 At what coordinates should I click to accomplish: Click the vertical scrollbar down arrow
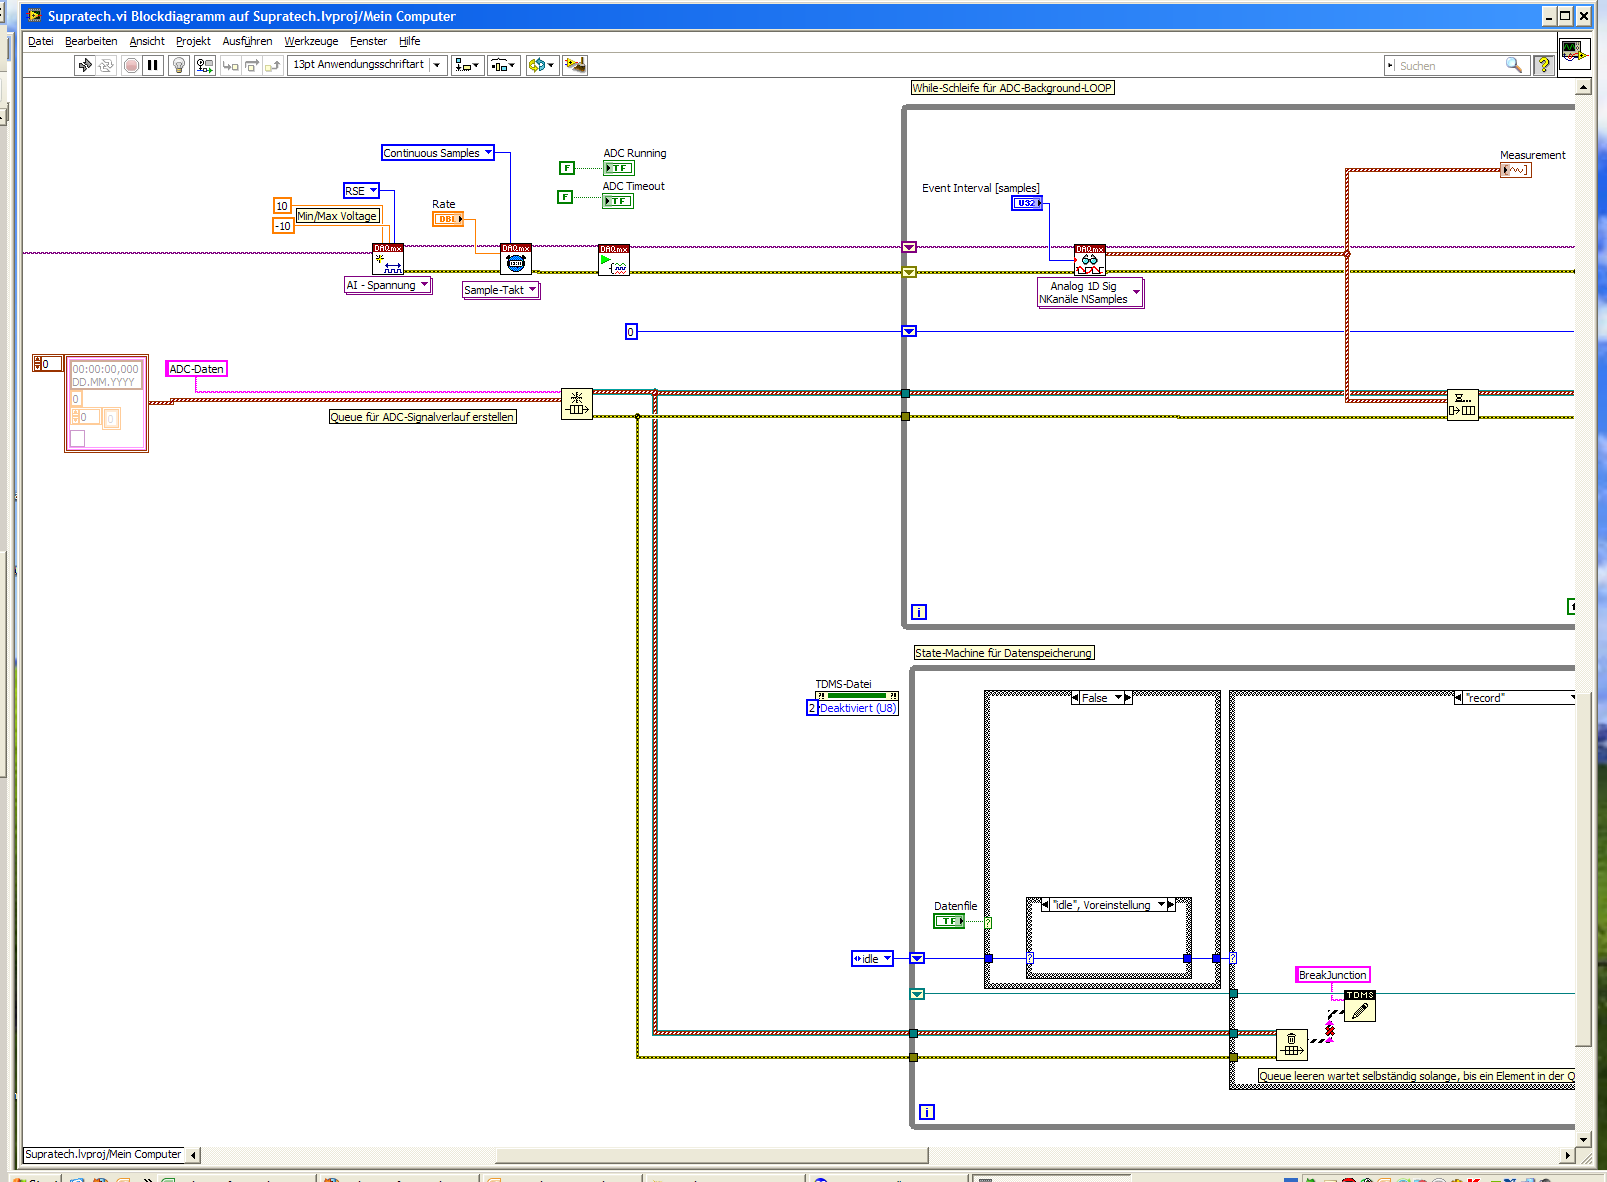coord(1583,1139)
